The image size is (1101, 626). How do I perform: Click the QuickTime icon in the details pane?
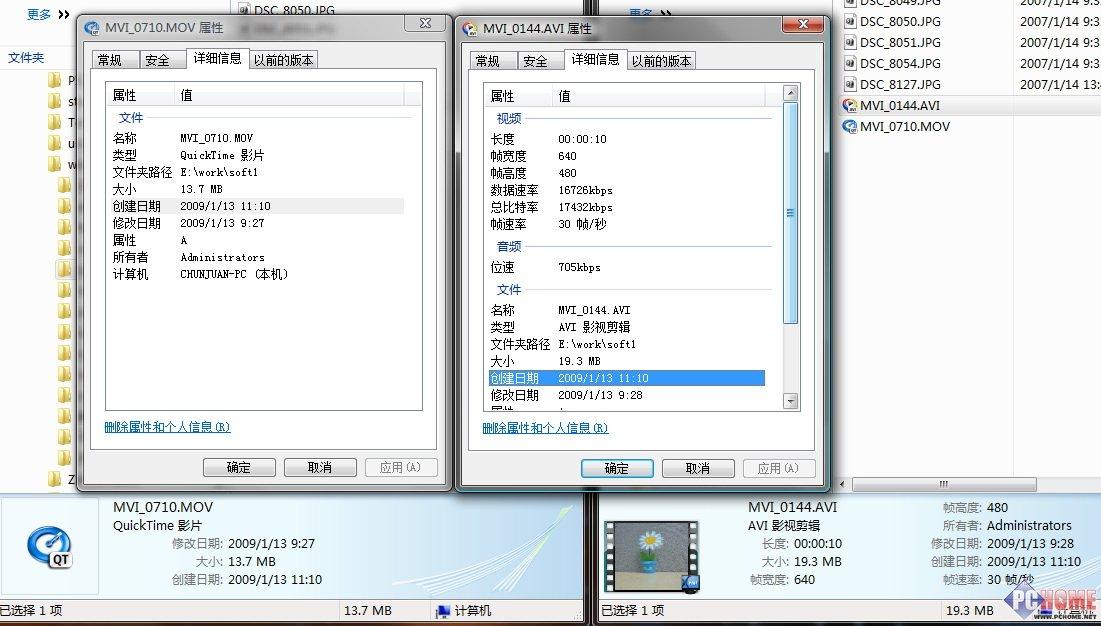click(x=49, y=547)
